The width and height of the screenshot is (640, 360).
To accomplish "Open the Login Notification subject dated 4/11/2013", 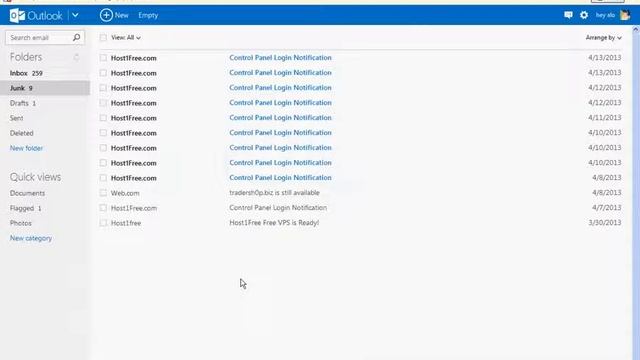I will coord(280,118).
